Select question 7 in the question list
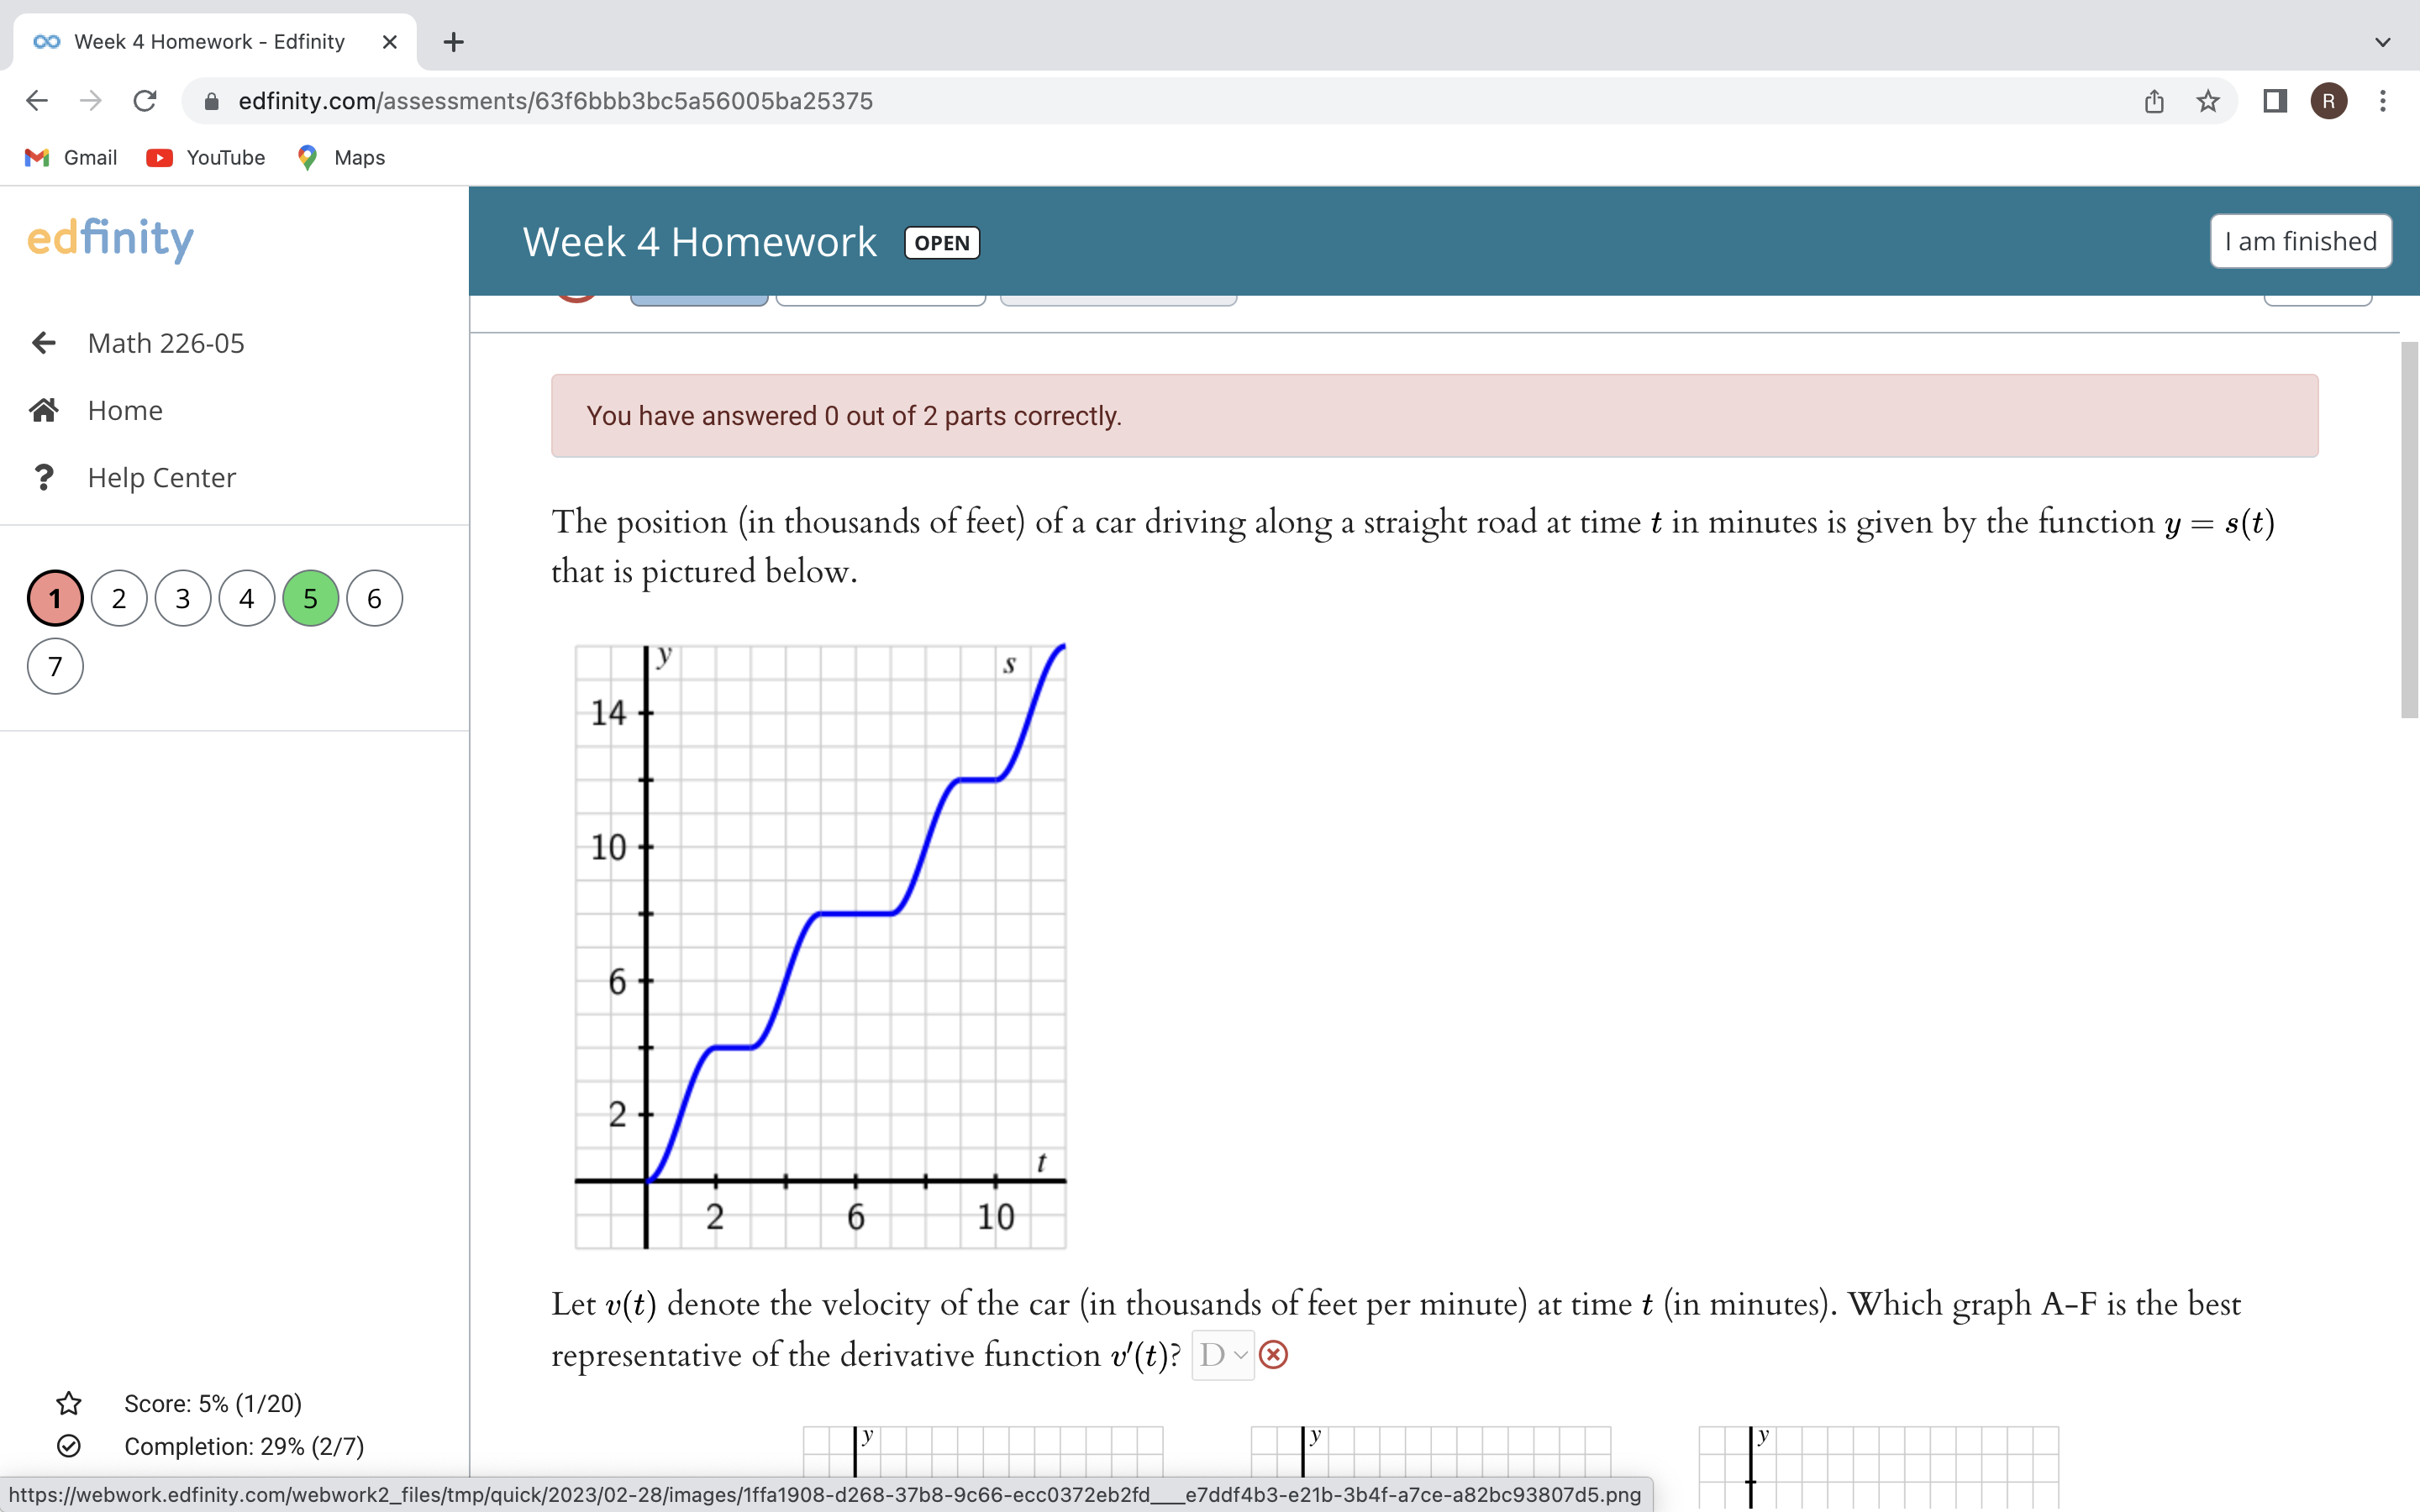The image size is (2420, 1512). tap(54, 665)
